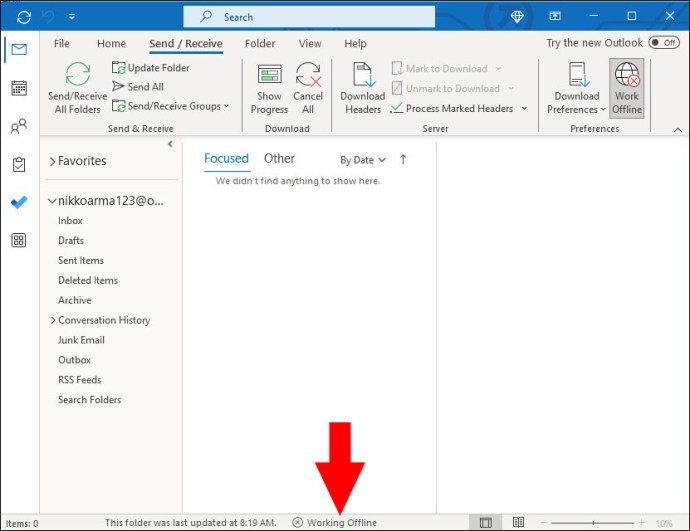Click the Download Headers icon
The height and width of the screenshot is (531, 690).
click(x=363, y=74)
